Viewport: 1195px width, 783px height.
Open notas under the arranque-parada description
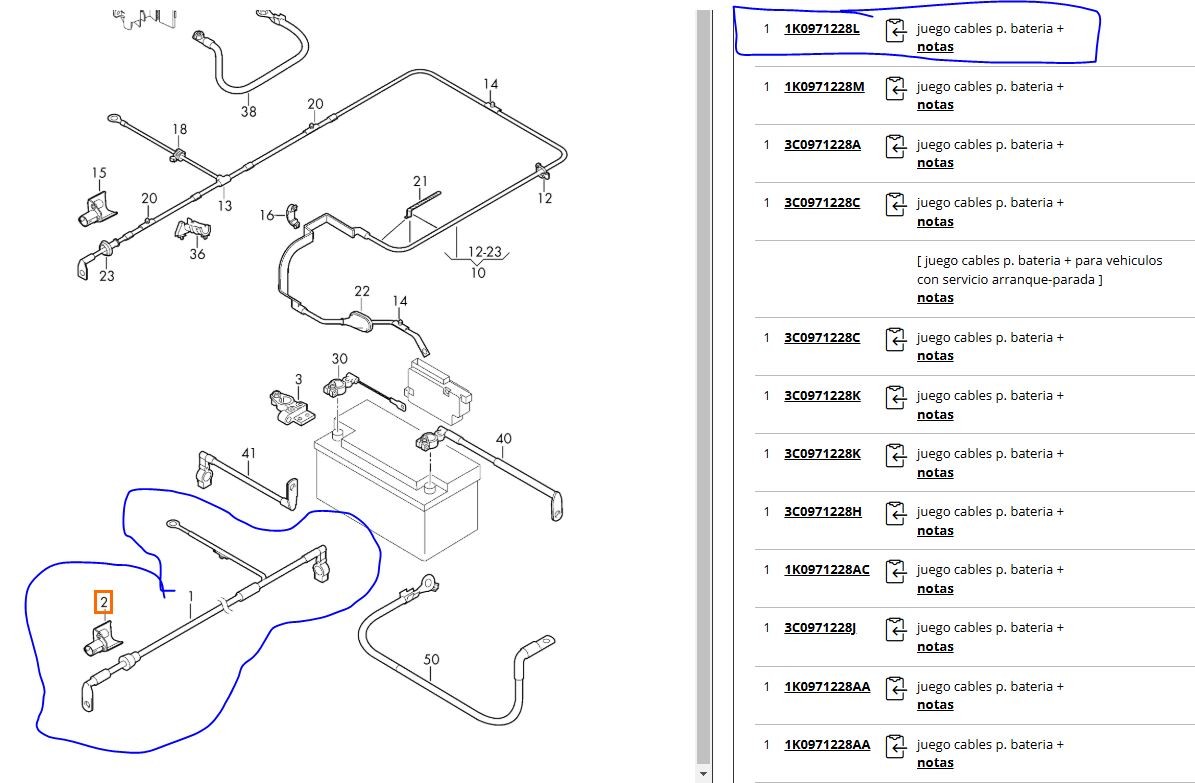[x=935, y=298]
